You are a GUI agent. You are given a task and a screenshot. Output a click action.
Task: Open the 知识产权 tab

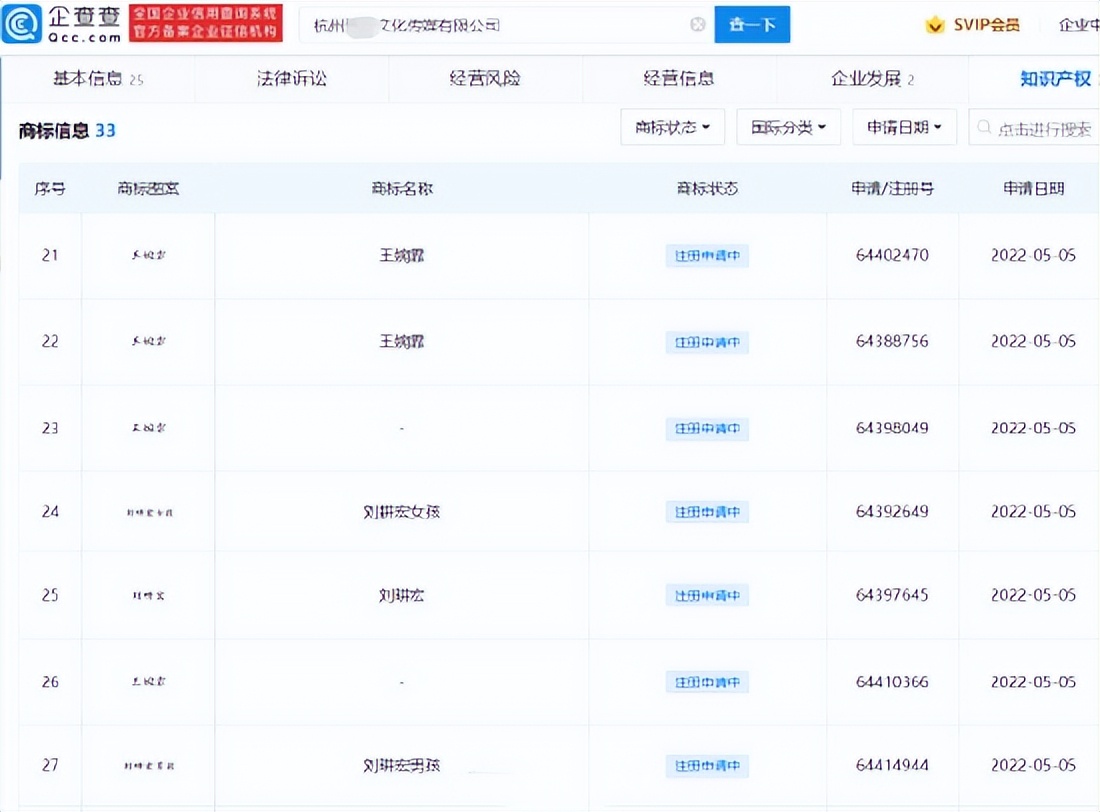[x=1057, y=77]
